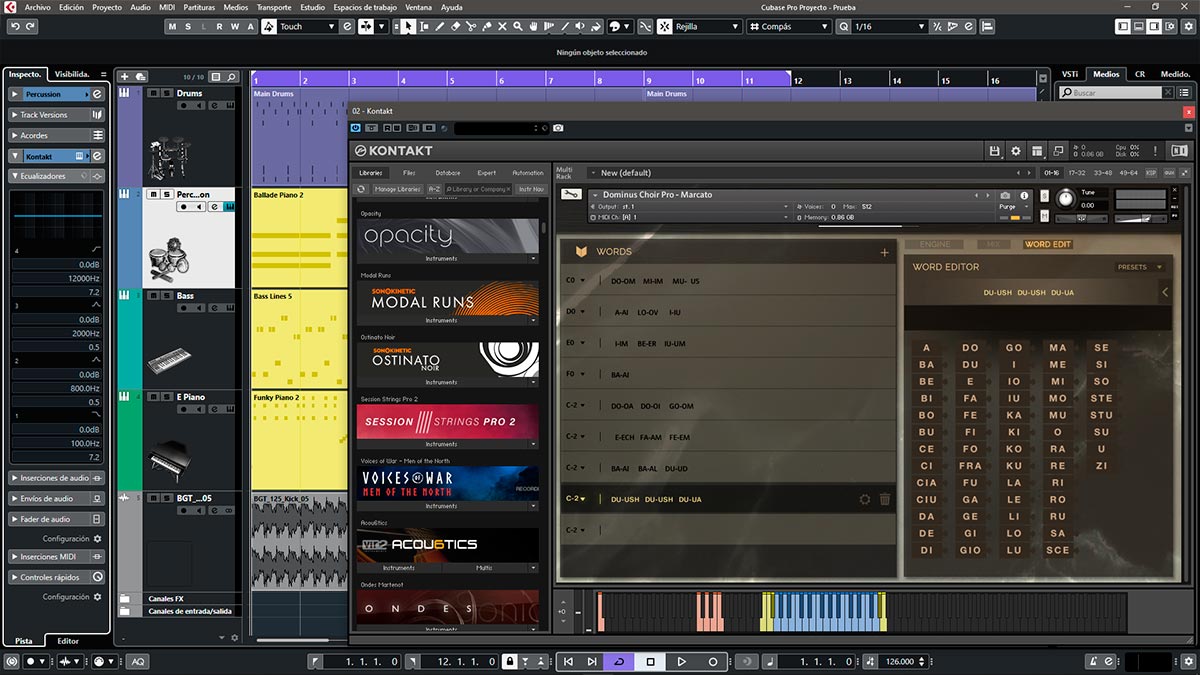Toggle global Solo (S) in toolbar
This screenshot has width=1200, height=675.
click(188, 26)
